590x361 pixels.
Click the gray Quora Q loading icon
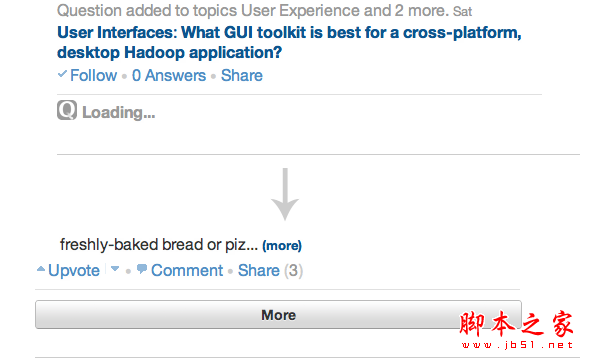(67, 110)
